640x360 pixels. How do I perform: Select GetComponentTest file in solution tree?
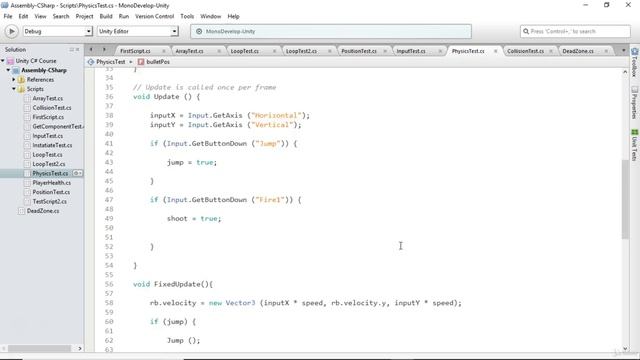(x=58, y=127)
